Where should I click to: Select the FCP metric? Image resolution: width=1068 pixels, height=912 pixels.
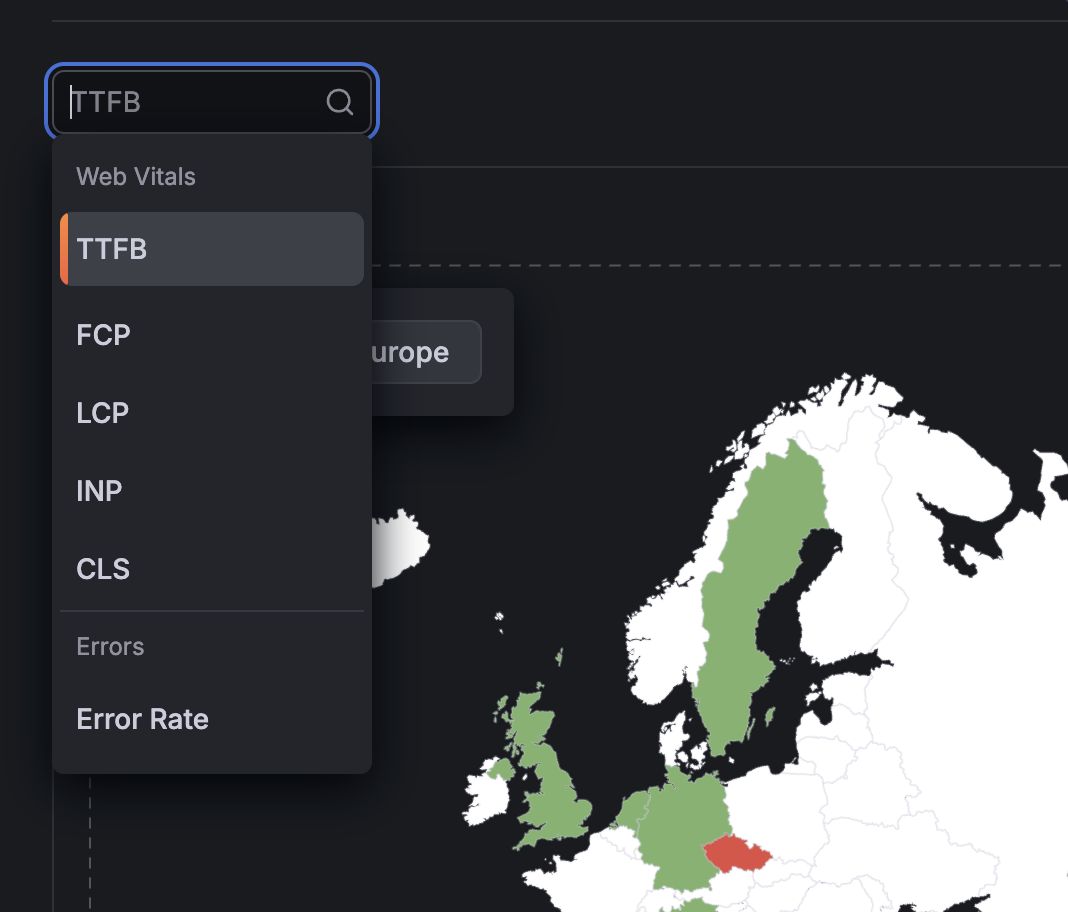102,334
